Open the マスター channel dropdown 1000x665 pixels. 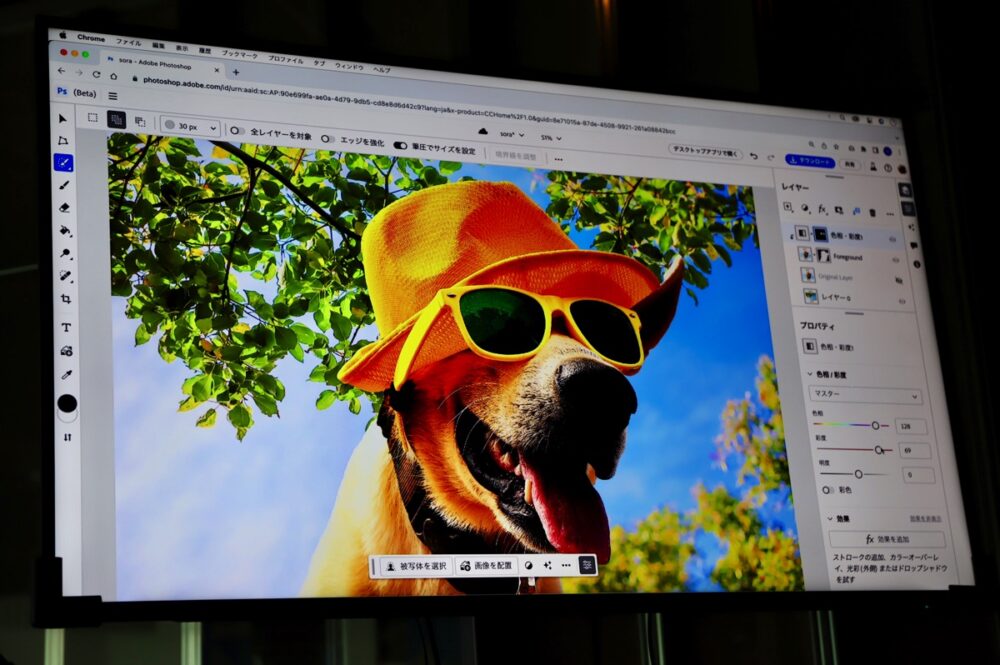coord(865,396)
